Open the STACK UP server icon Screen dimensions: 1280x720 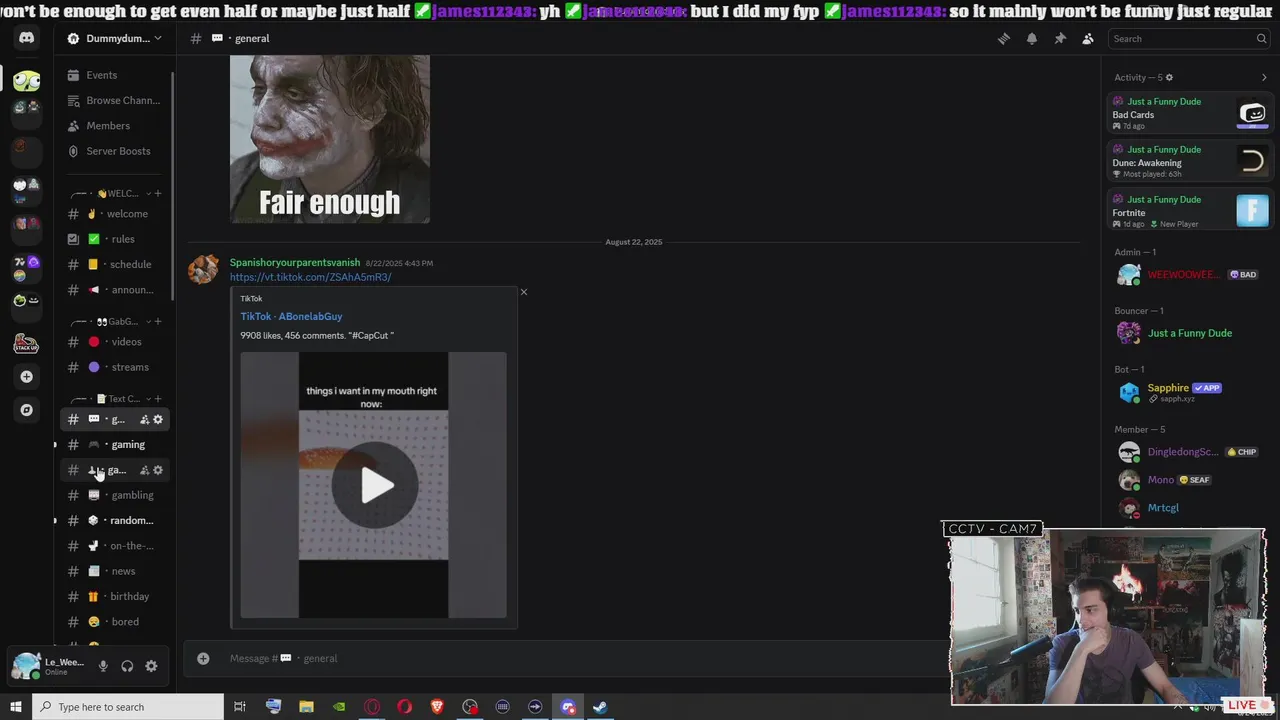coord(26,344)
